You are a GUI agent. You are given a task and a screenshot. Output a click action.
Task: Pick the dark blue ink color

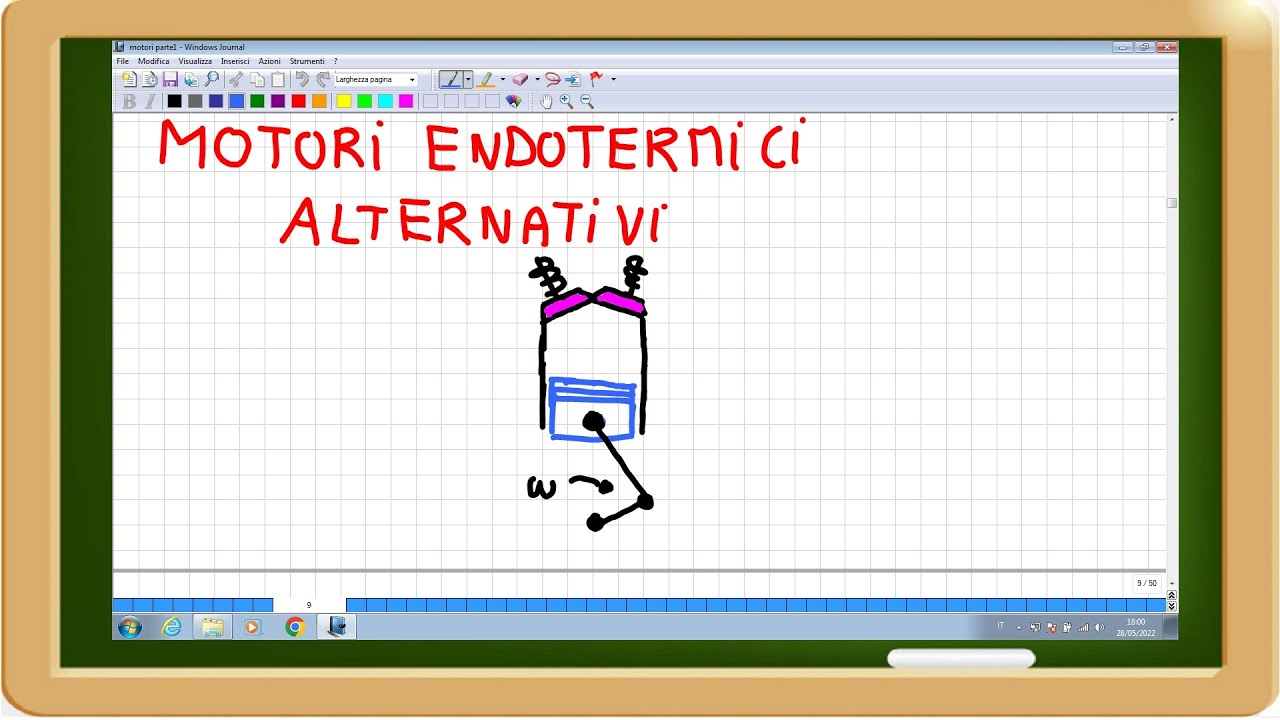216,101
